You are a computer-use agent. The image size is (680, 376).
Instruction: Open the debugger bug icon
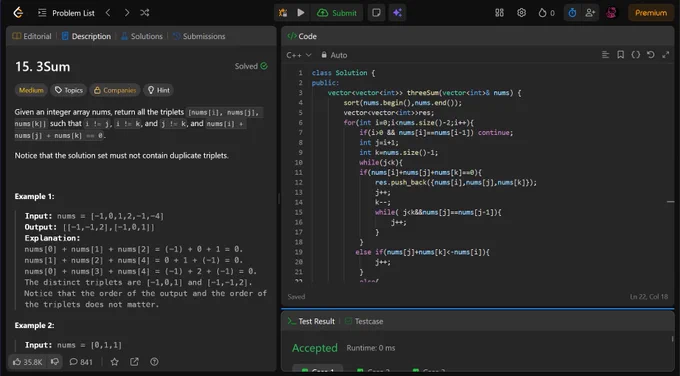283,13
